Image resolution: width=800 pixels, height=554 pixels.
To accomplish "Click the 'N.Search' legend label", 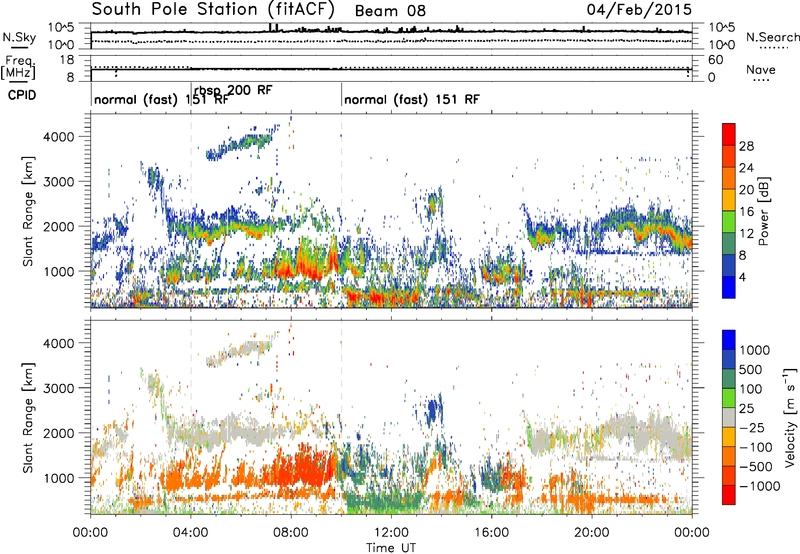I will [772, 37].
